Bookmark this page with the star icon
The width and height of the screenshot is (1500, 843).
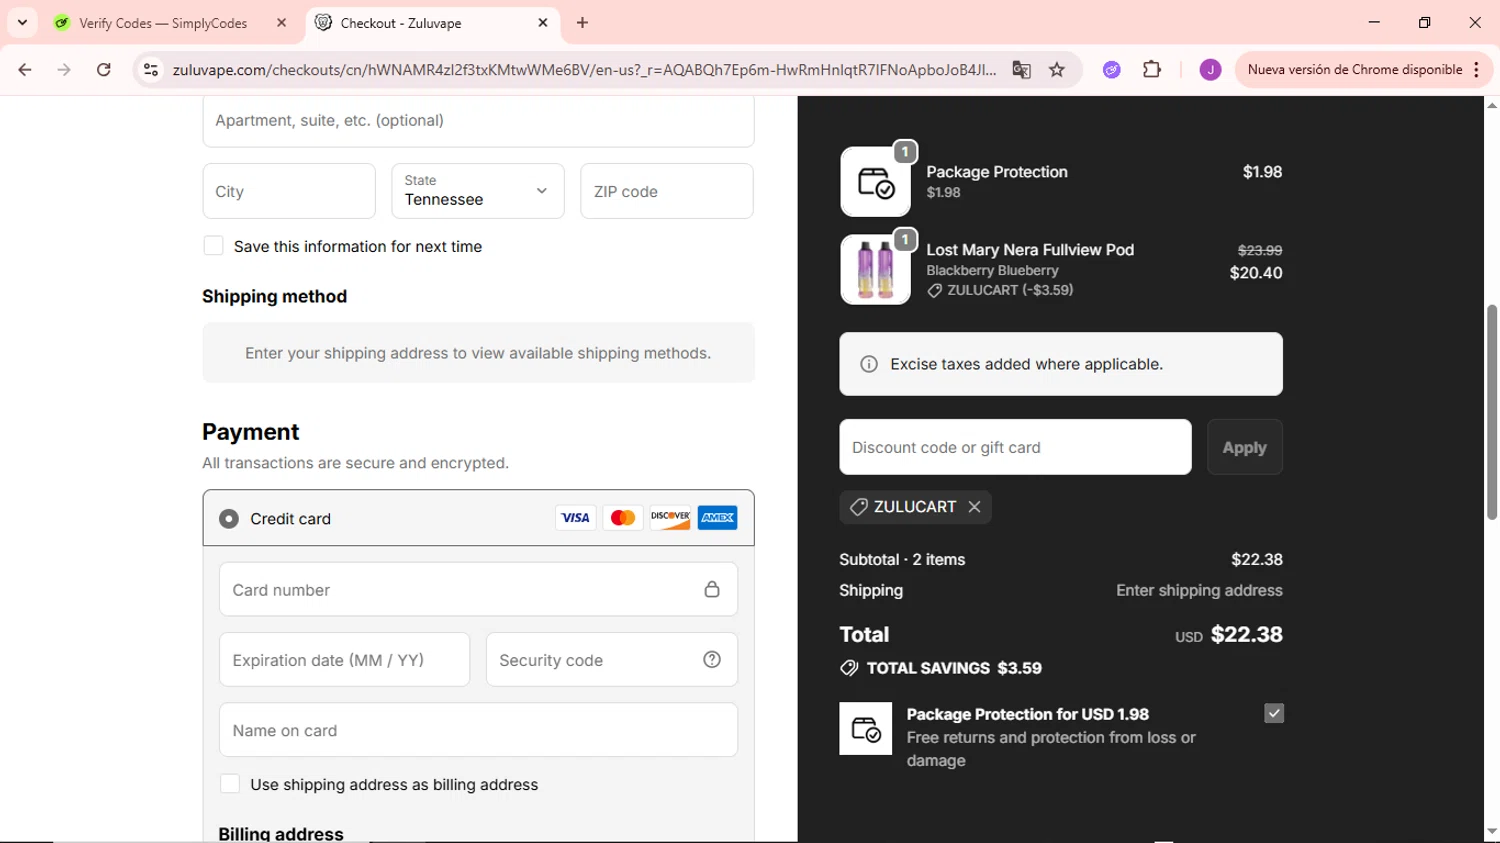(1057, 70)
